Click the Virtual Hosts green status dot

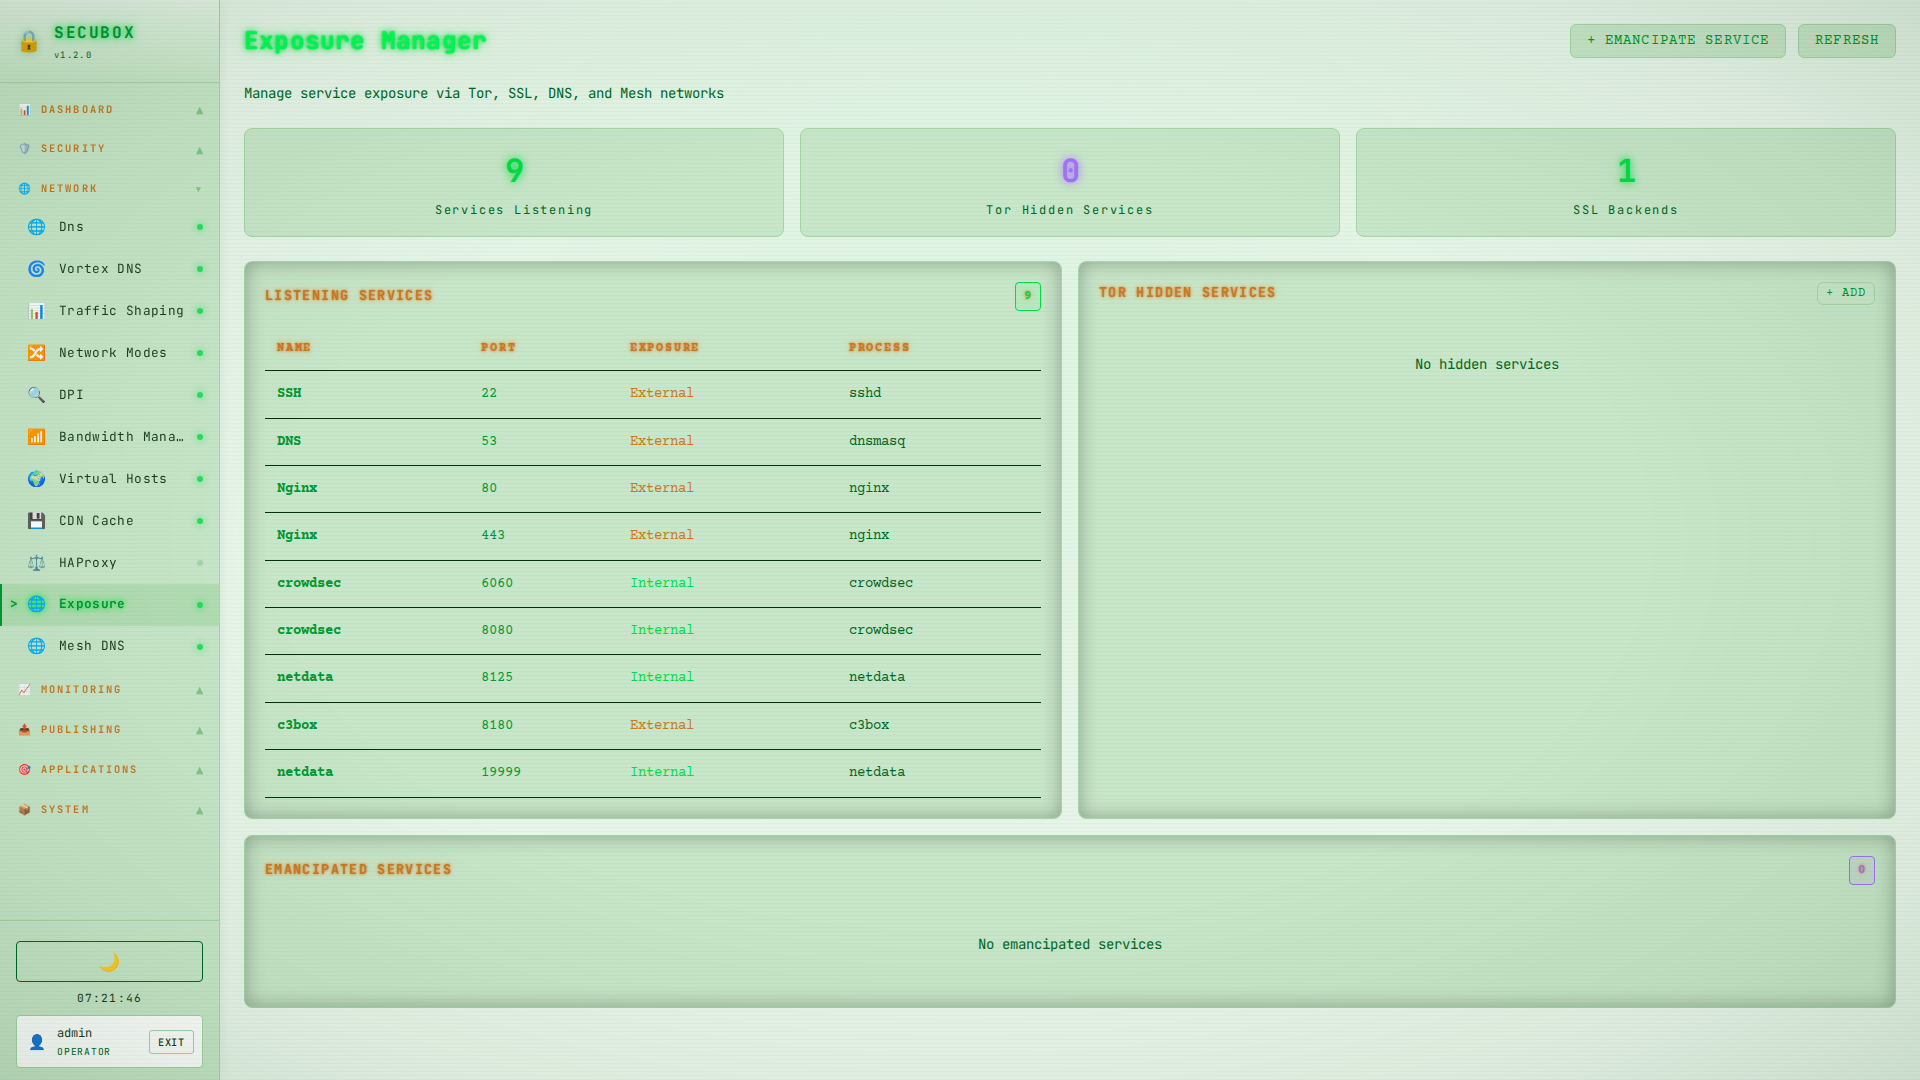click(x=200, y=479)
